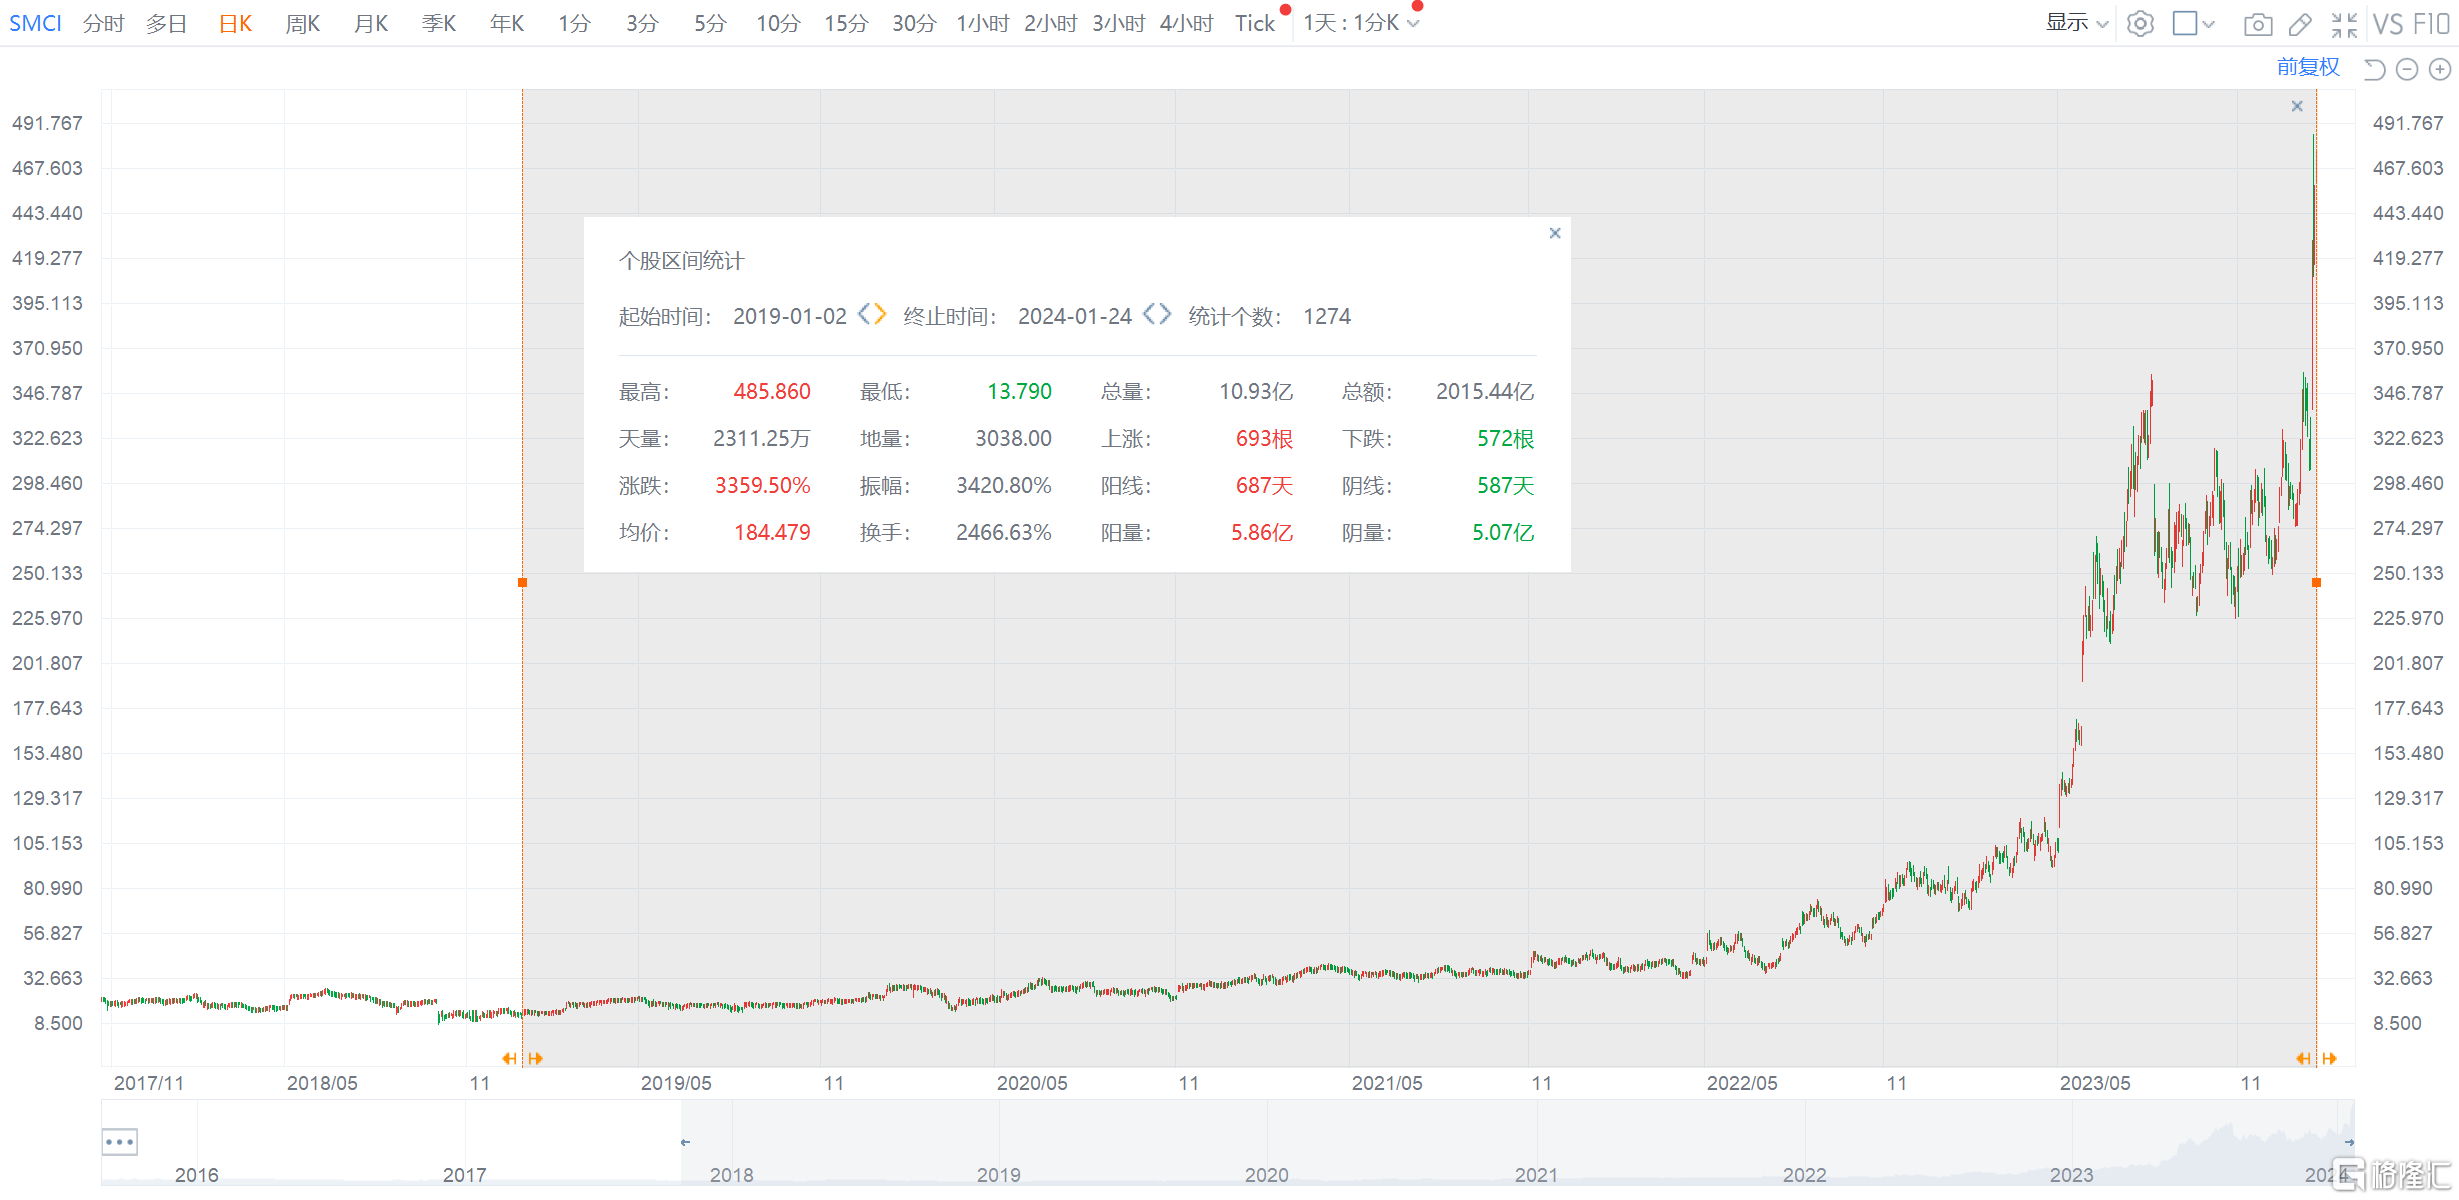
Task: Click the more options ellipsis icon
Action: coord(119,1141)
